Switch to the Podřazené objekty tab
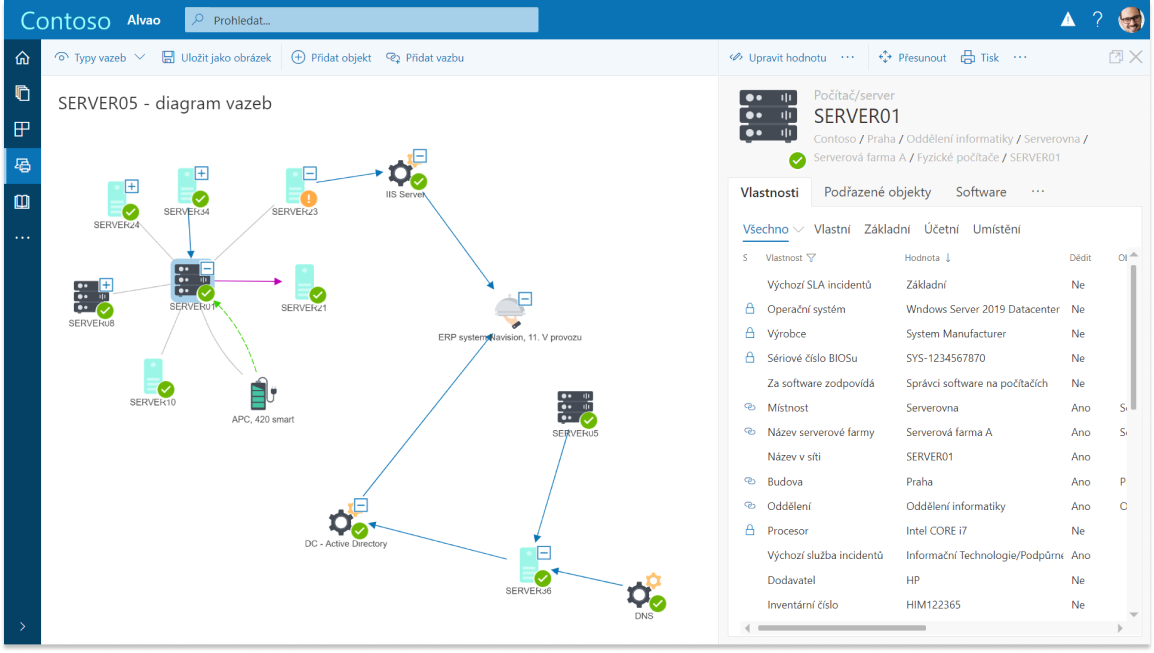 click(877, 192)
